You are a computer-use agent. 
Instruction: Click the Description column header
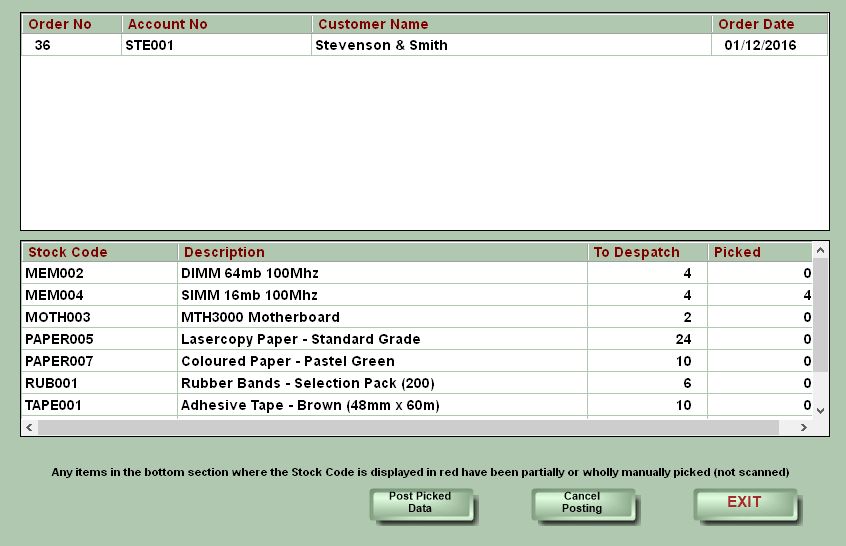383,252
